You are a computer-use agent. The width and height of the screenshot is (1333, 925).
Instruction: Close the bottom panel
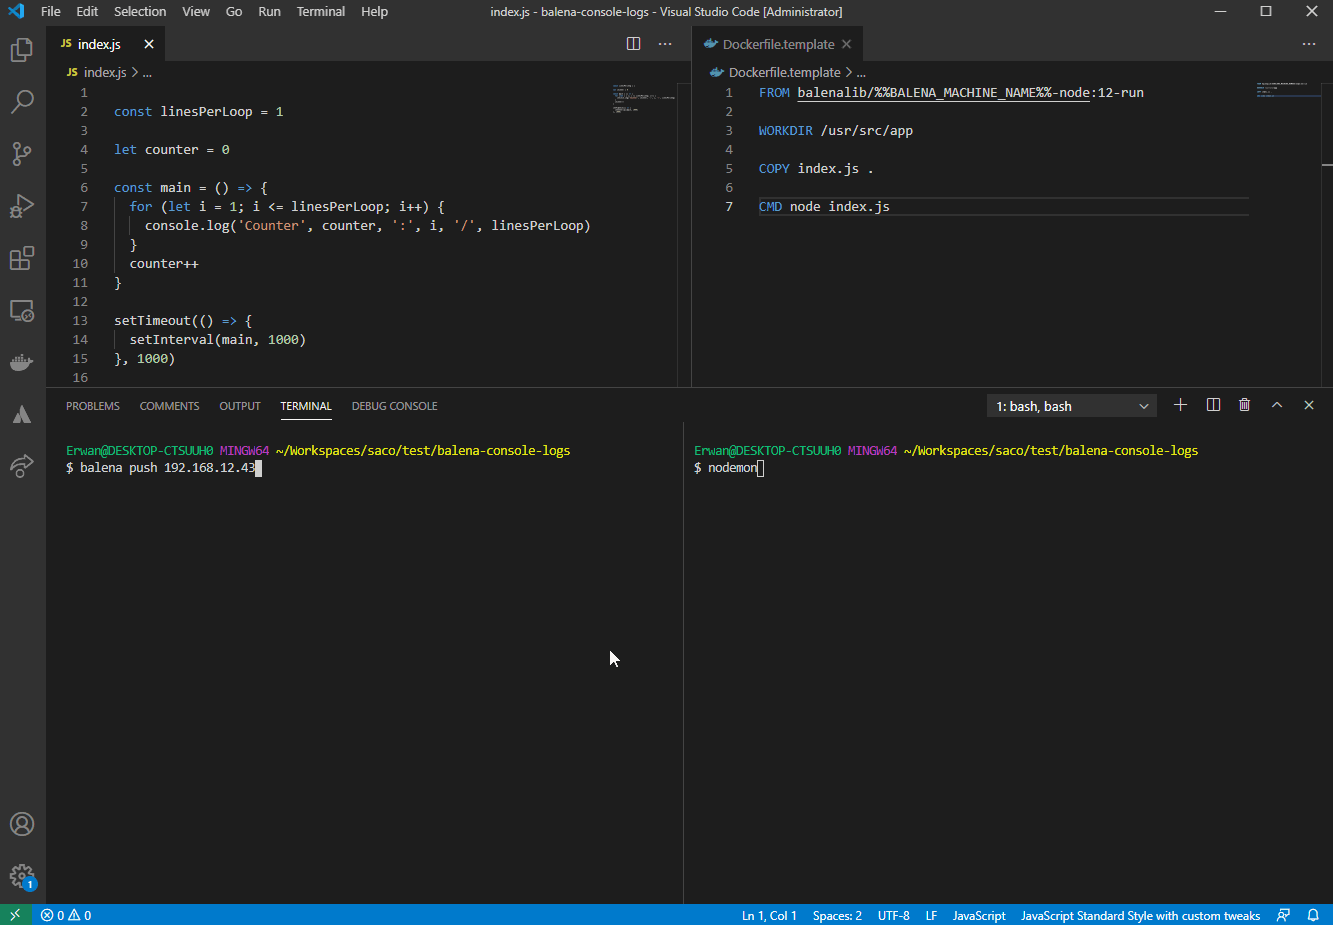(x=1309, y=405)
